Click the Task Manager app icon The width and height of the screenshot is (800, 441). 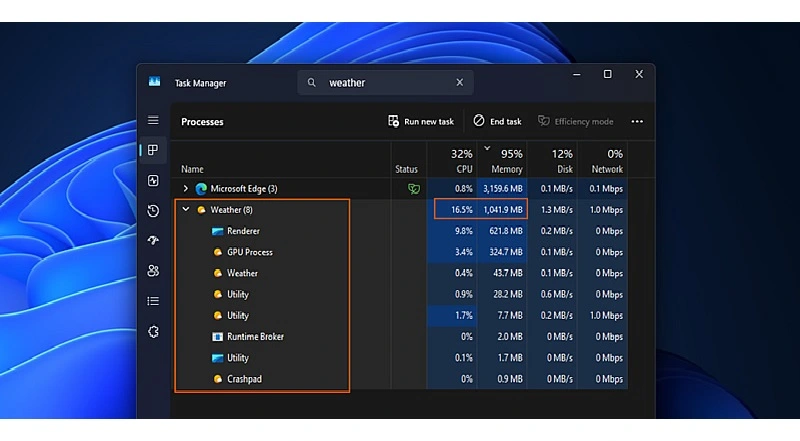(x=154, y=82)
